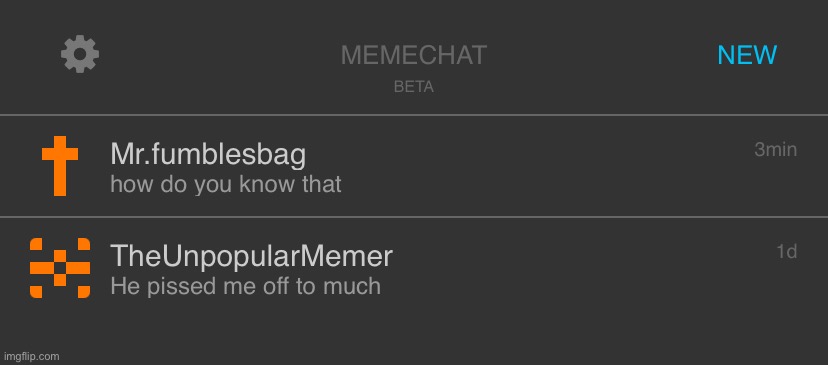Open settings via the gear icon
This screenshot has width=828, height=365.
click(x=80, y=54)
